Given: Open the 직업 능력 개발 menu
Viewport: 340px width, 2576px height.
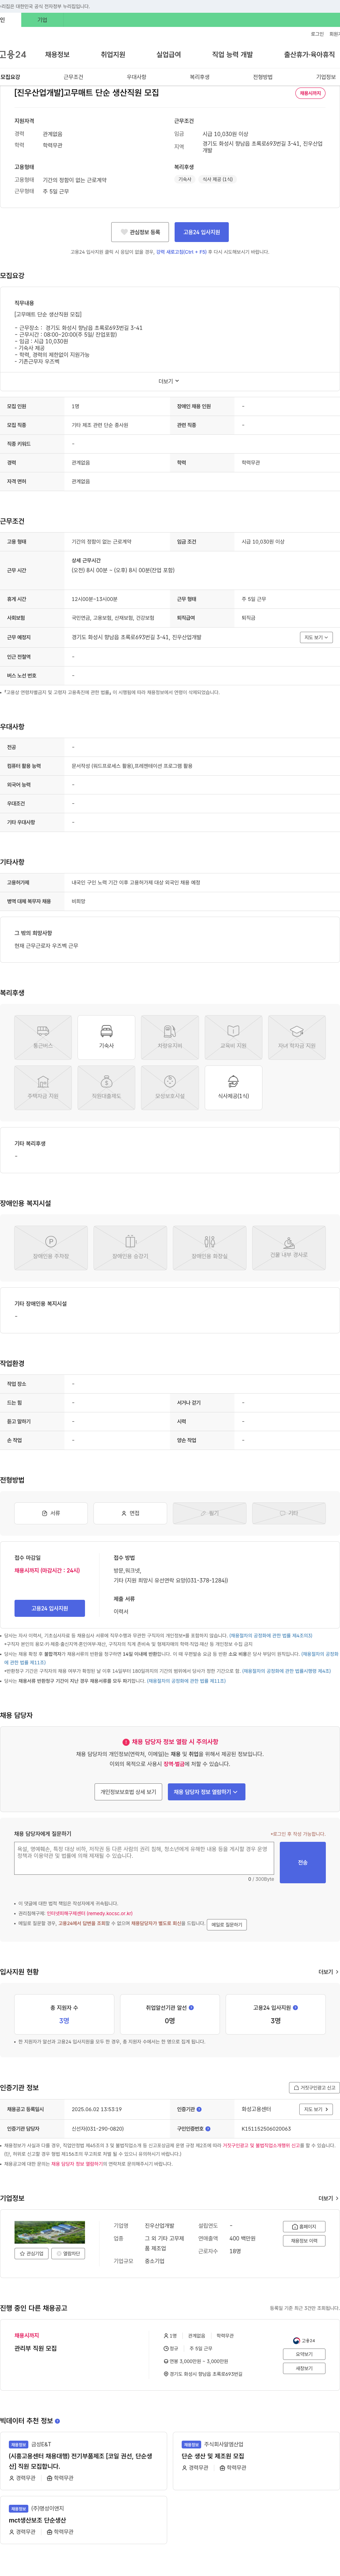Looking at the screenshot, I should click(232, 55).
